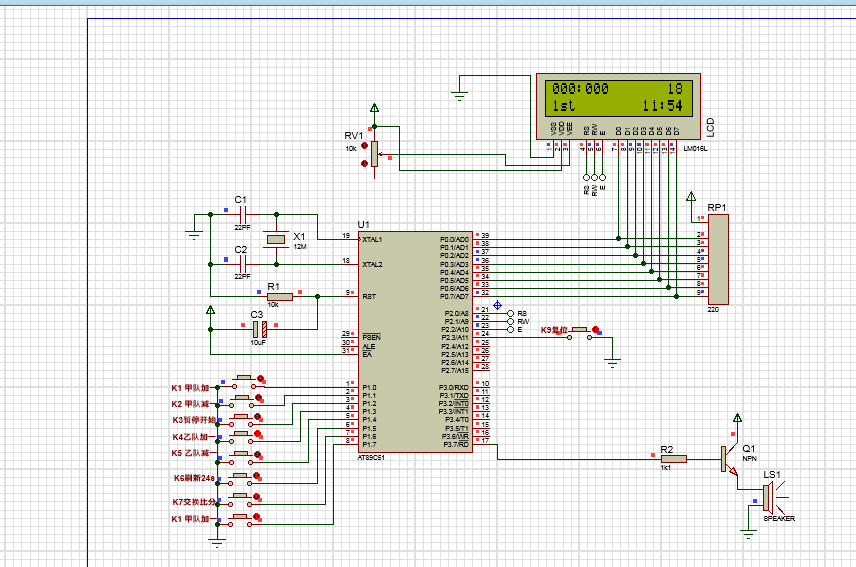This screenshot has height=567, width=856.
Task: Toggle the red latch on the K6 button
Action: (257, 476)
